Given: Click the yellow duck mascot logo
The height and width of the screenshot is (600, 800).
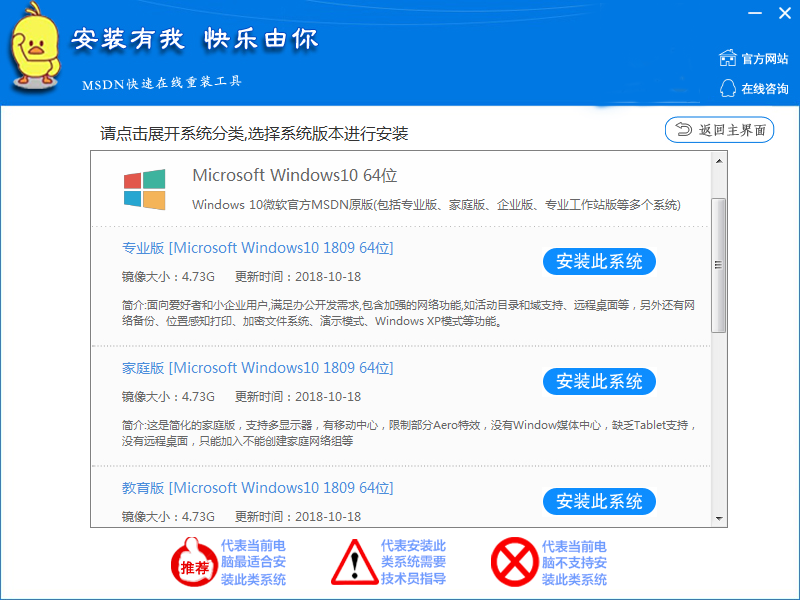Looking at the screenshot, I should point(35,47).
